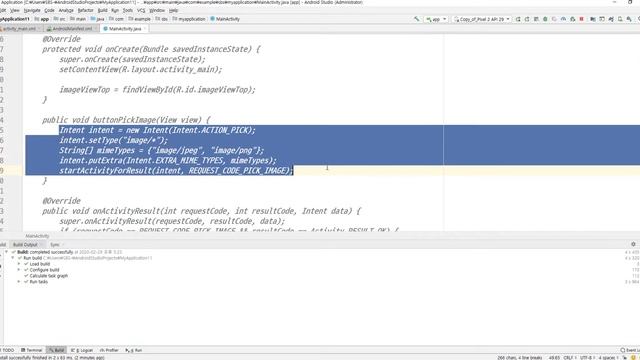This screenshot has height=360, width=640.
Task: Open the Help menu
Action: (x=173, y=10)
